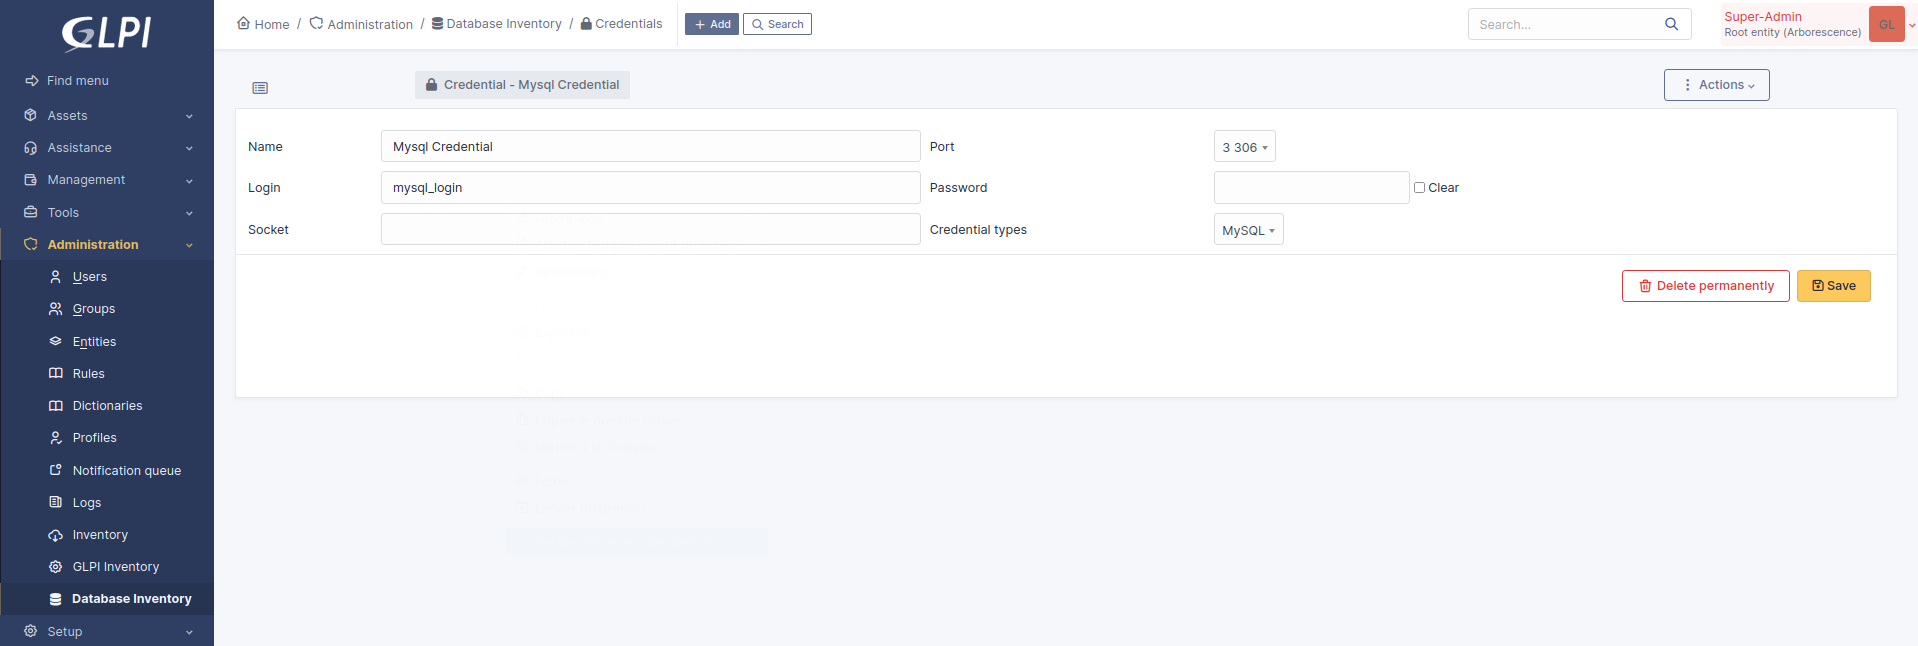Viewport: 1918px width, 646px height.
Task: Open Database Inventory sidebar entry
Action: tap(107, 599)
